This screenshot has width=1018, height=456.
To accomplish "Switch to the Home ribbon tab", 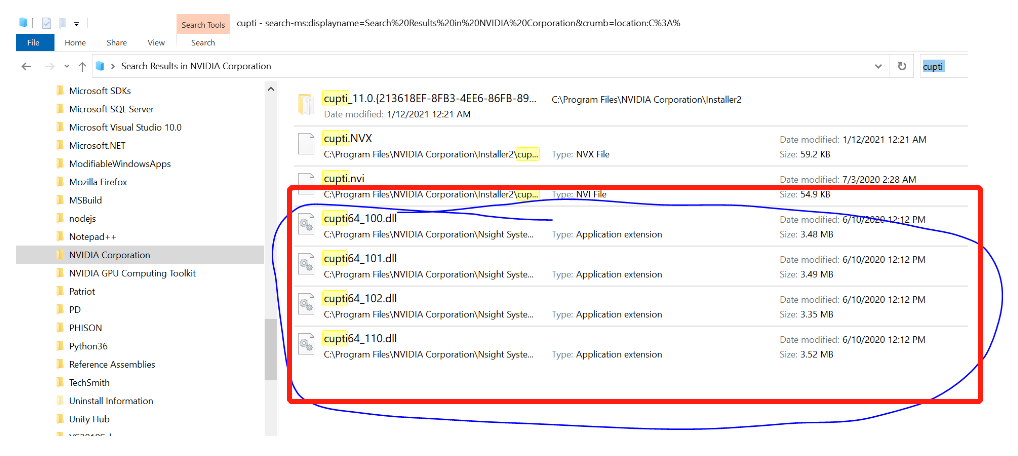I will 75,42.
